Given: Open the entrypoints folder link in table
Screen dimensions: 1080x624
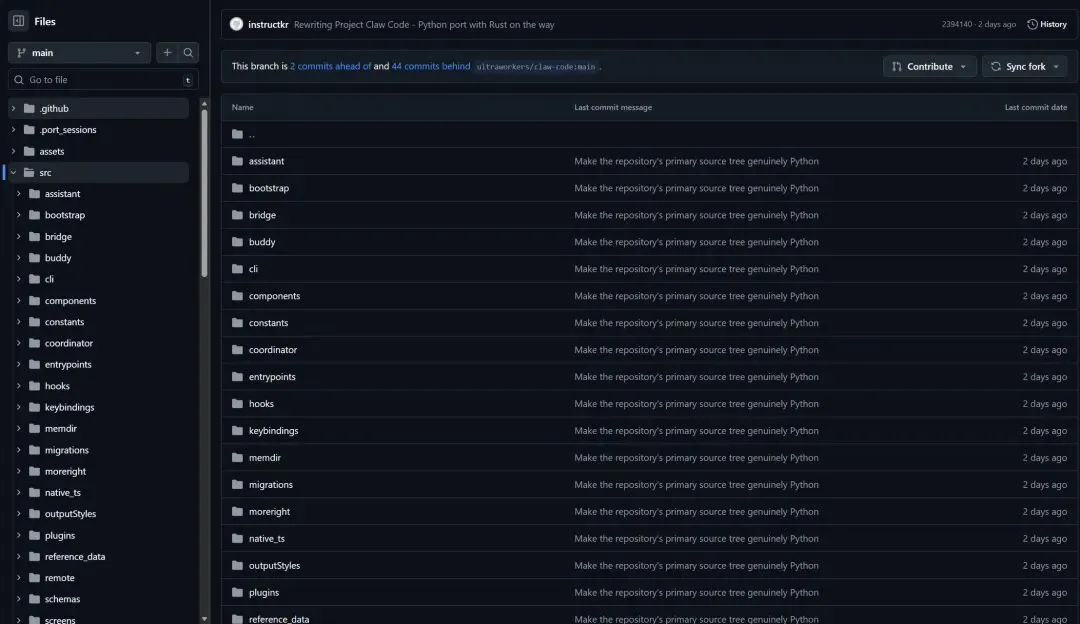Looking at the screenshot, I should tap(272, 377).
